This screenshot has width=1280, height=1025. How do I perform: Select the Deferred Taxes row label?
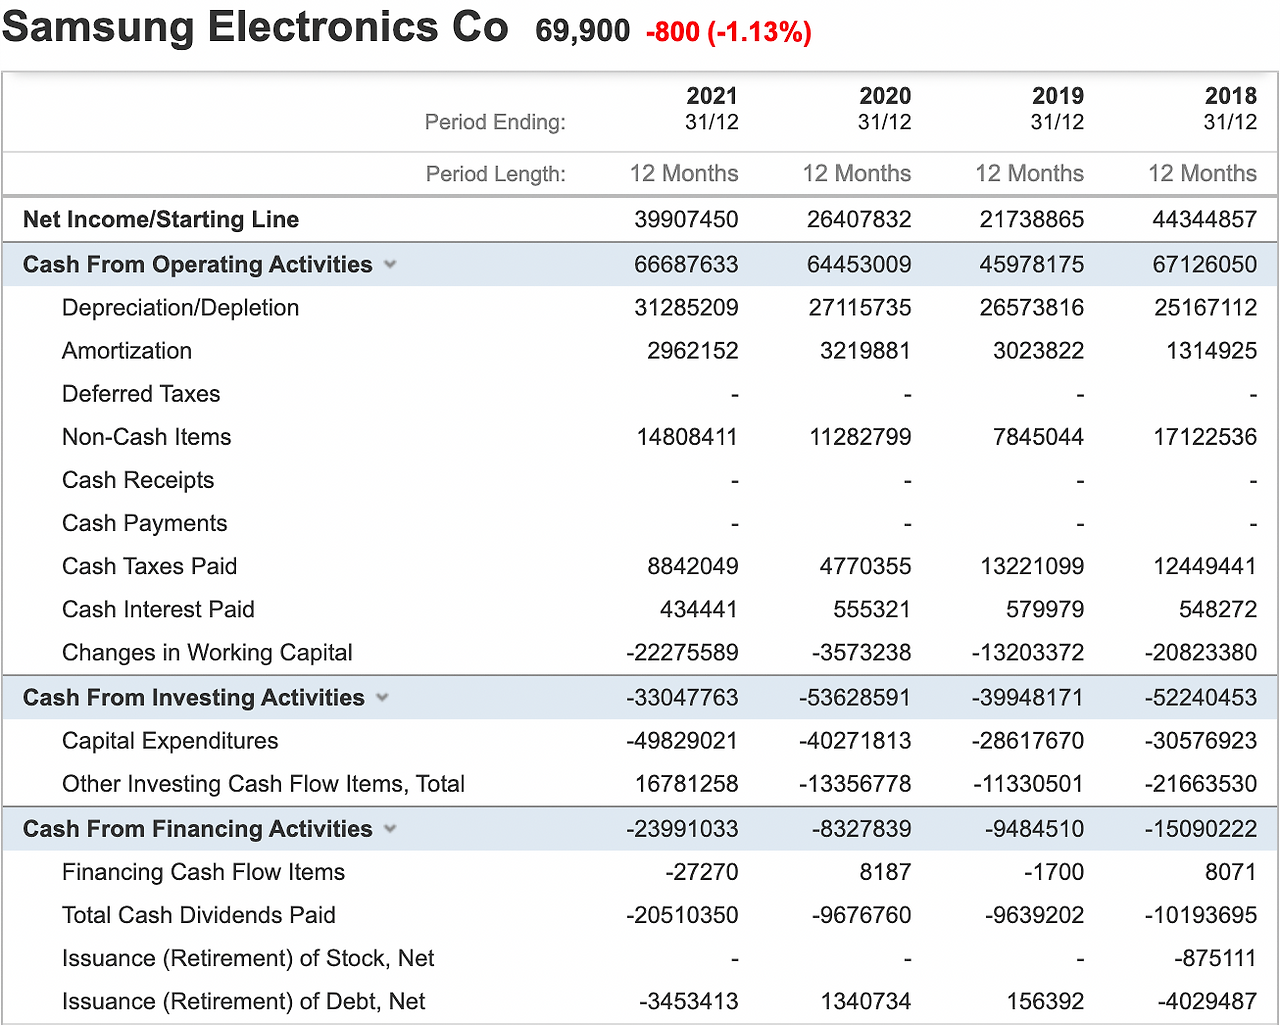pyautogui.click(x=141, y=394)
